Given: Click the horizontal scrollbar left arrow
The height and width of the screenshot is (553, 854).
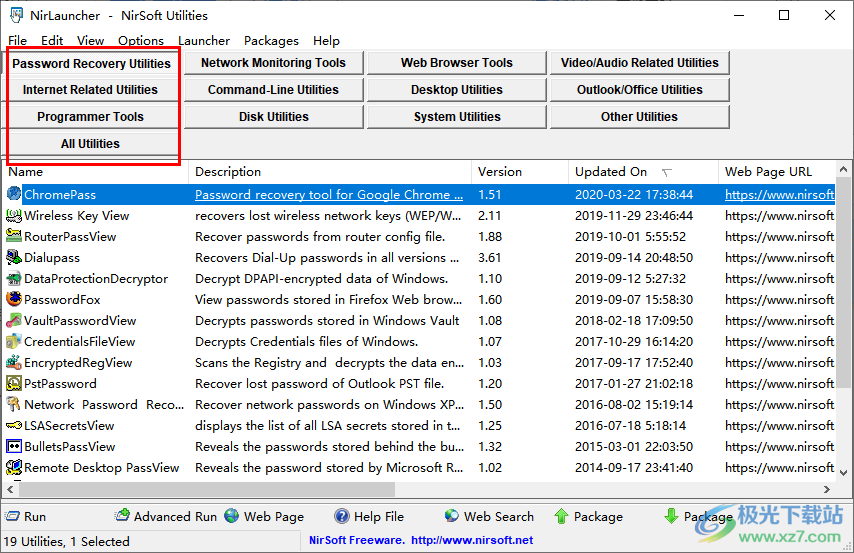Looking at the screenshot, I should pyautogui.click(x=10, y=489).
